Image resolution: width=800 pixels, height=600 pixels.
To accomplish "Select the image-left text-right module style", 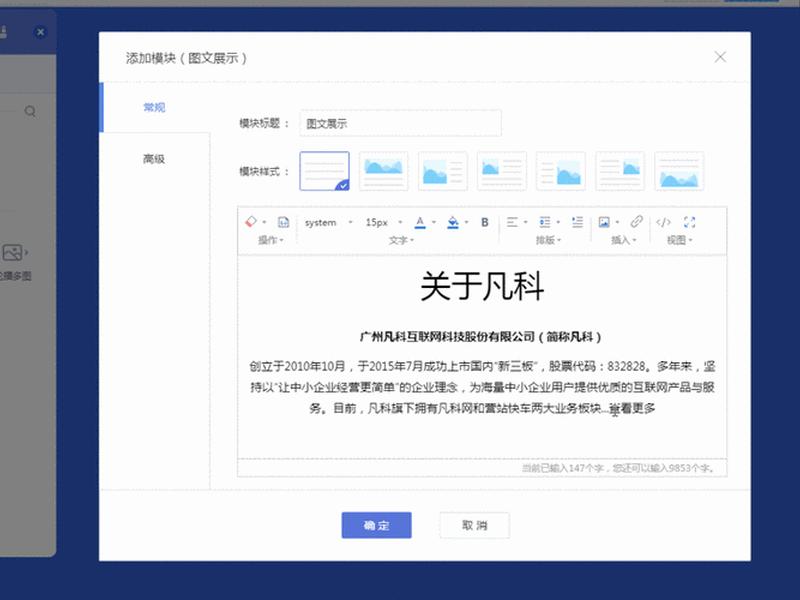I will pyautogui.click(x=443, y=171).
